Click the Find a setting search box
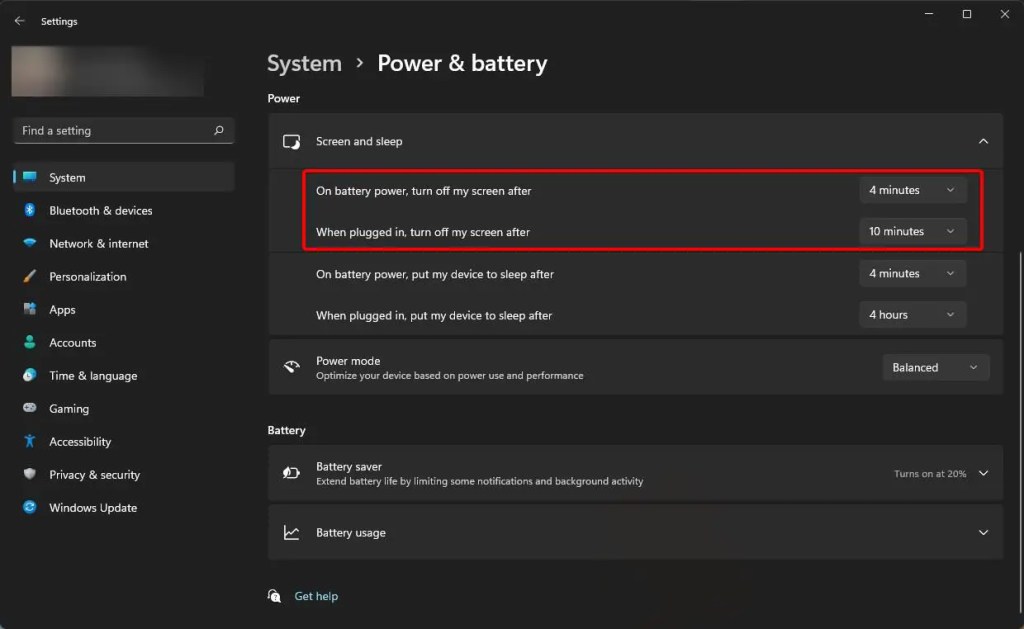The height and width of the screenshot is (629, 1024). coord(123,131)
